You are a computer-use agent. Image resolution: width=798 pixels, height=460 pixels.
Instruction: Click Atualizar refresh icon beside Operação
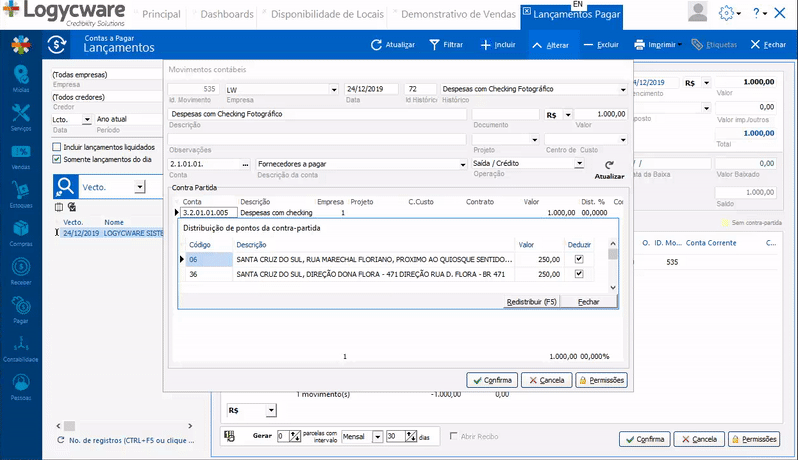pos(608,165)
